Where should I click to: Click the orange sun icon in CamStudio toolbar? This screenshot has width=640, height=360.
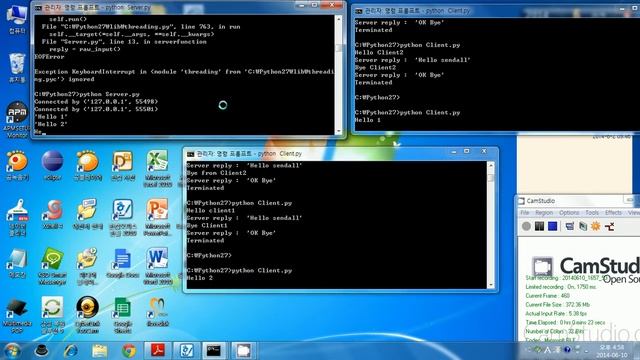(x=596, y=226)
